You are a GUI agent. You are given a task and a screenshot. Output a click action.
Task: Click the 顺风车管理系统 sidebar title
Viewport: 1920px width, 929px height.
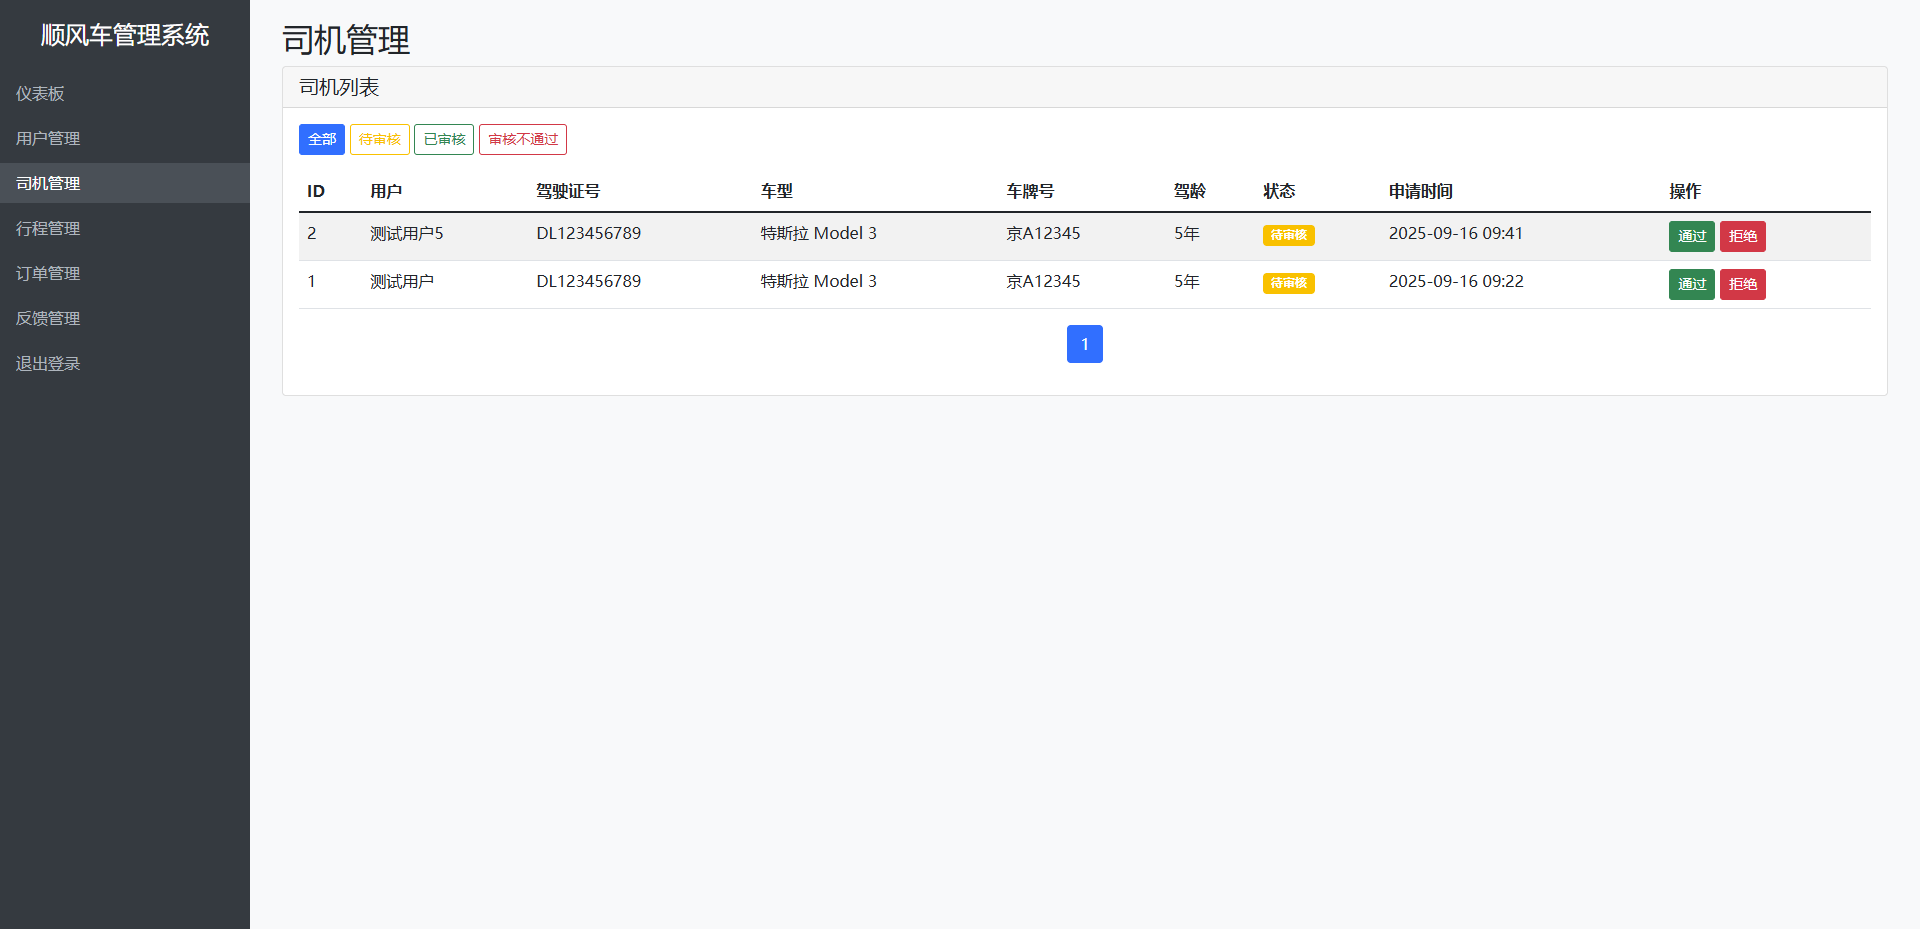coord(125,35)
